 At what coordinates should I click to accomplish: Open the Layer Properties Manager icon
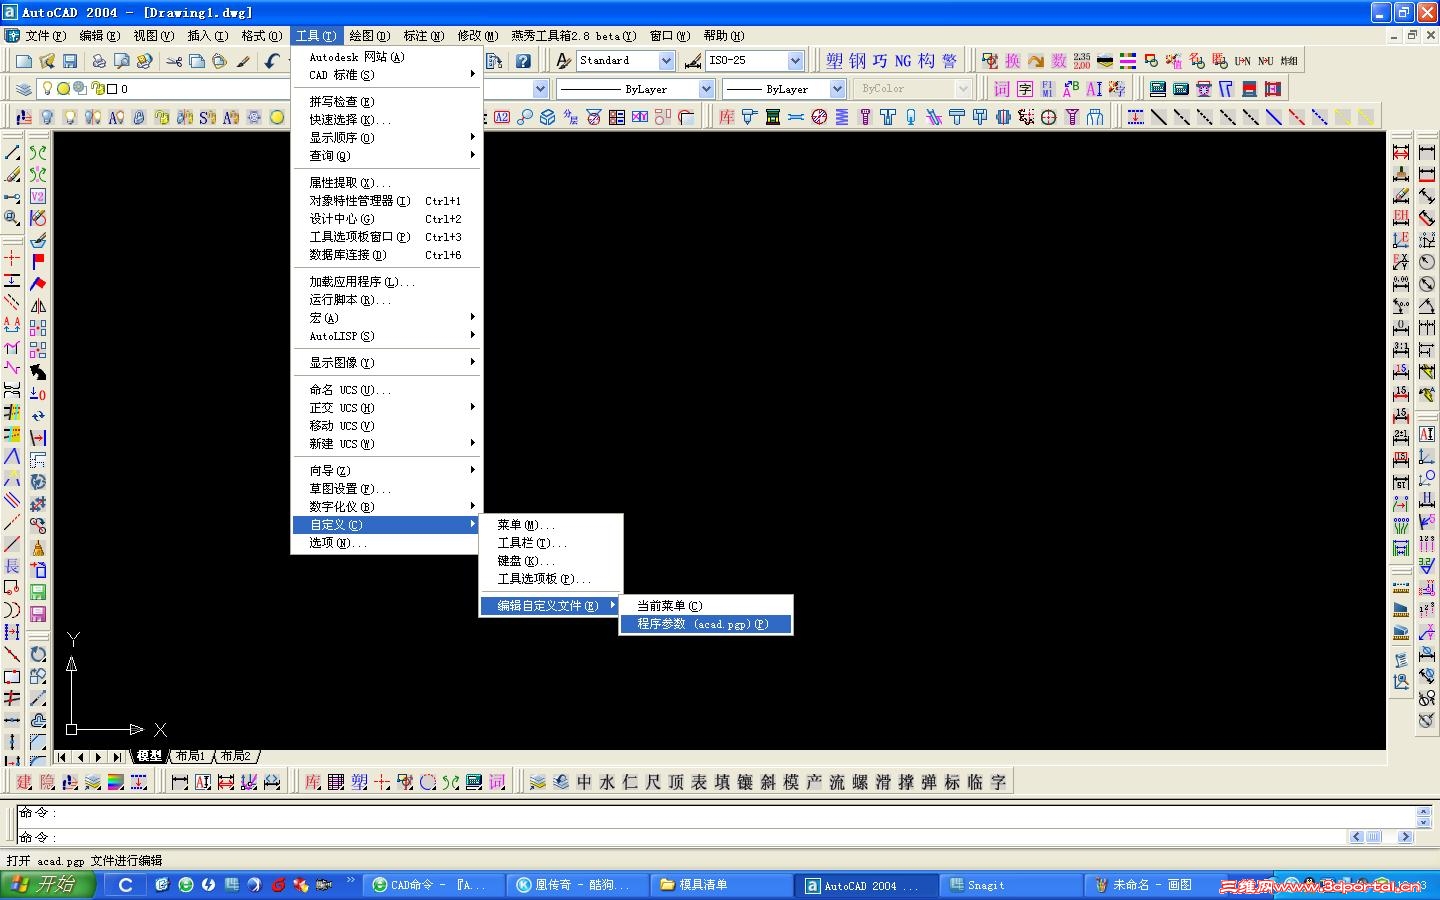click(24, 89)
